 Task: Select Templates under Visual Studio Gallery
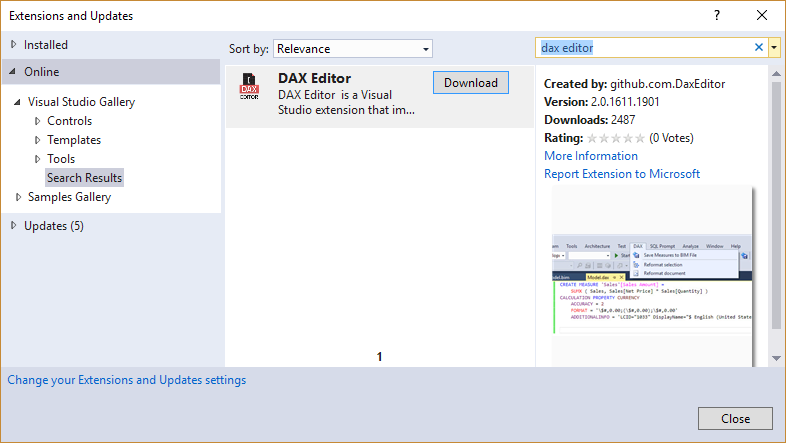(74, 140)
